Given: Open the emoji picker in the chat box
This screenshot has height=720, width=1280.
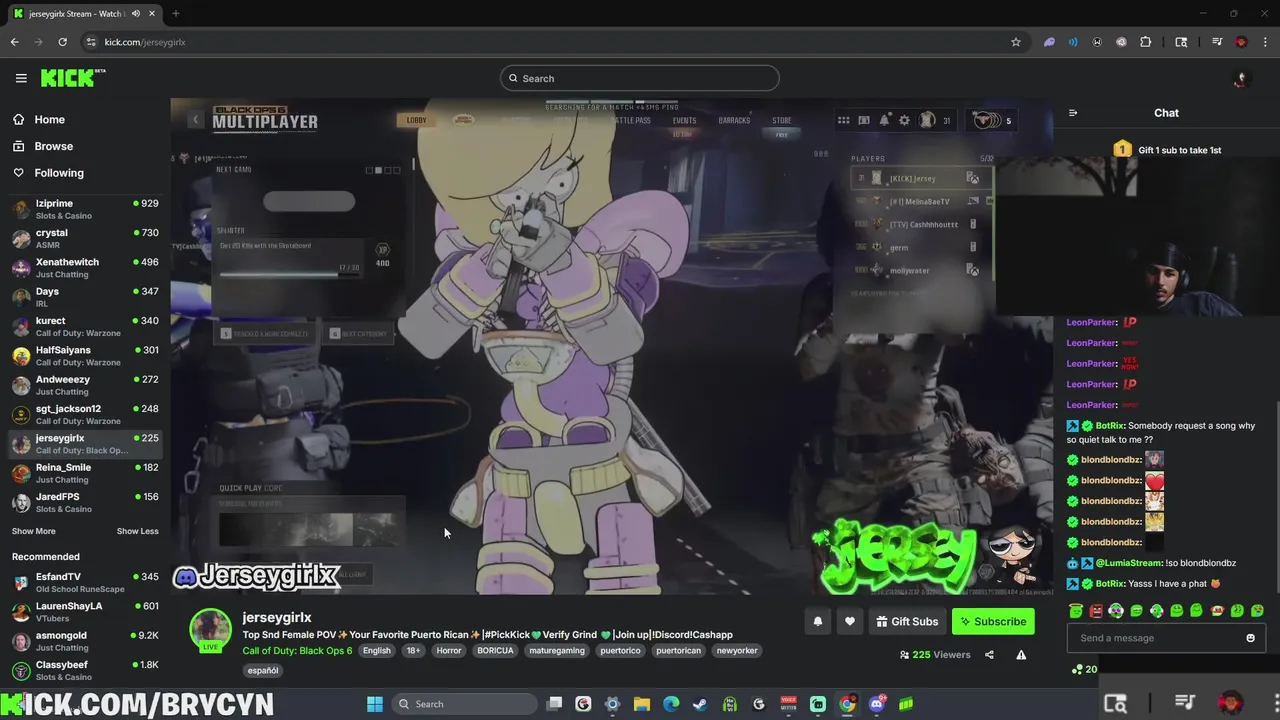Looking at the screenshot, I should 1250,638.
